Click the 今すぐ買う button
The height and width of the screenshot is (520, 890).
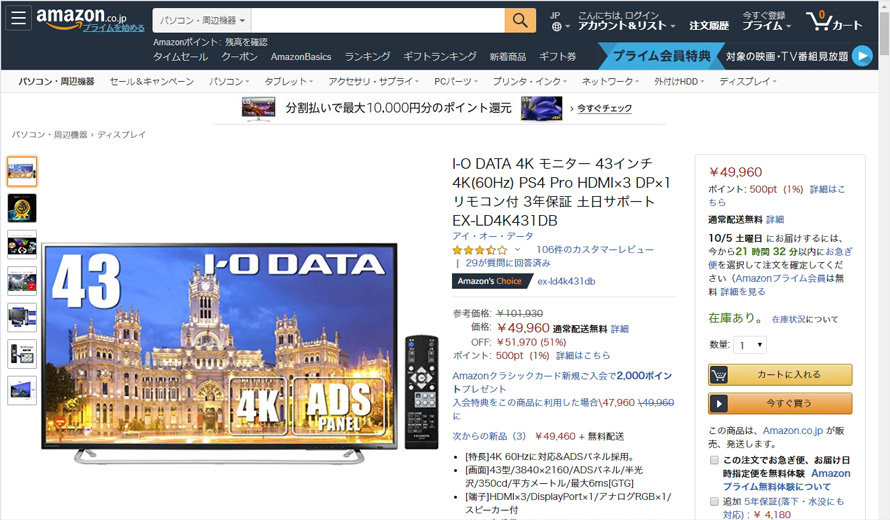pos(780,404)
